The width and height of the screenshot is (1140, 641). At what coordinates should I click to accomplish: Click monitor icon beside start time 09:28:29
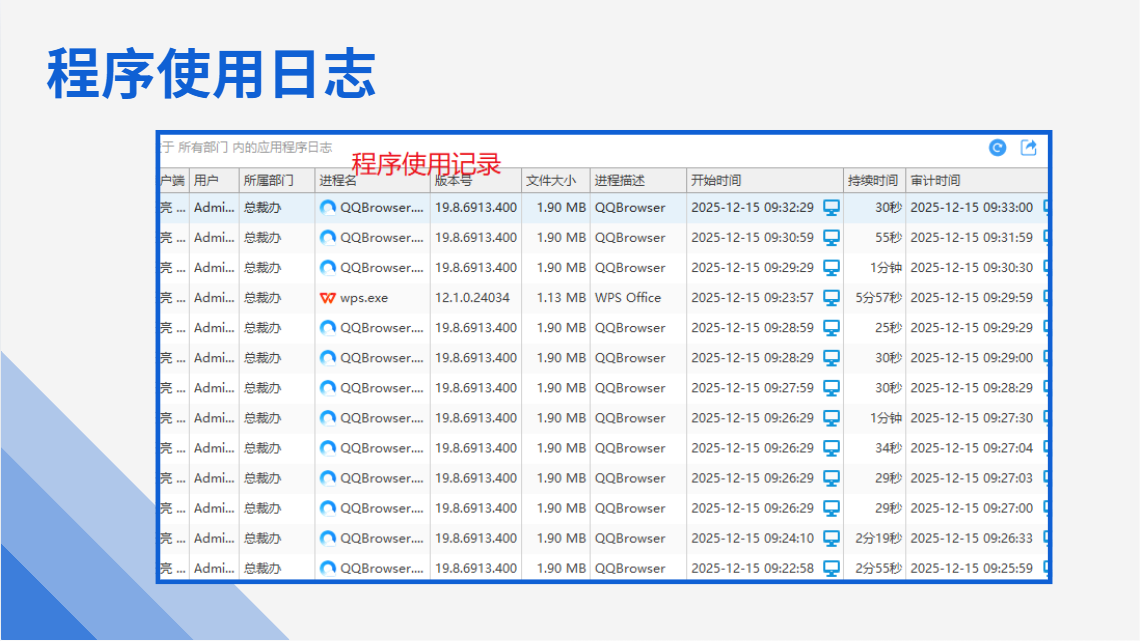tap(831, 358)
